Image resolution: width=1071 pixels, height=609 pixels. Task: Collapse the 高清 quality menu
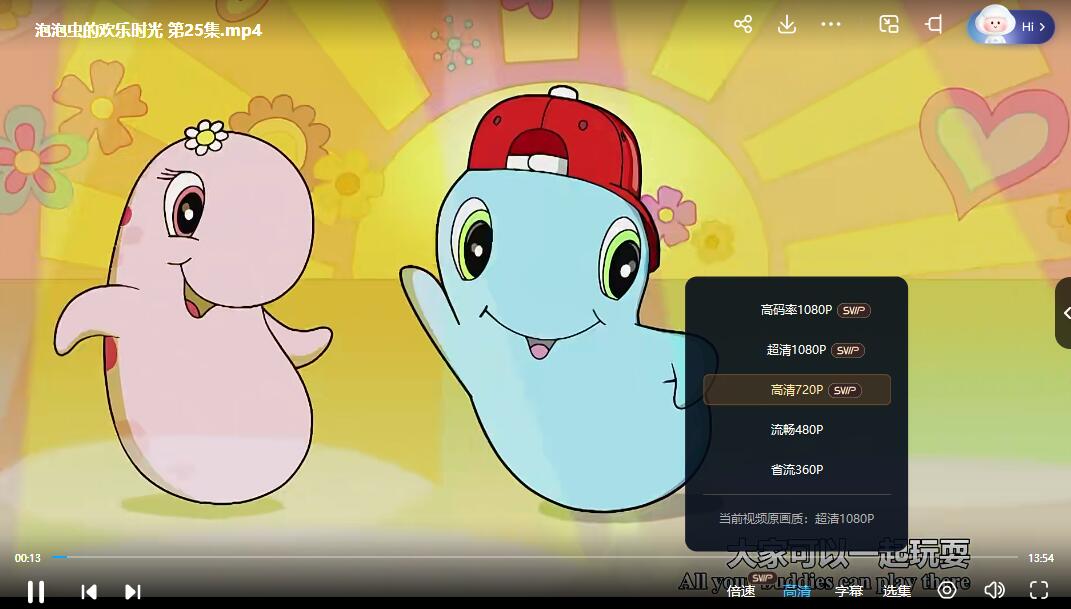coord(796,591)
